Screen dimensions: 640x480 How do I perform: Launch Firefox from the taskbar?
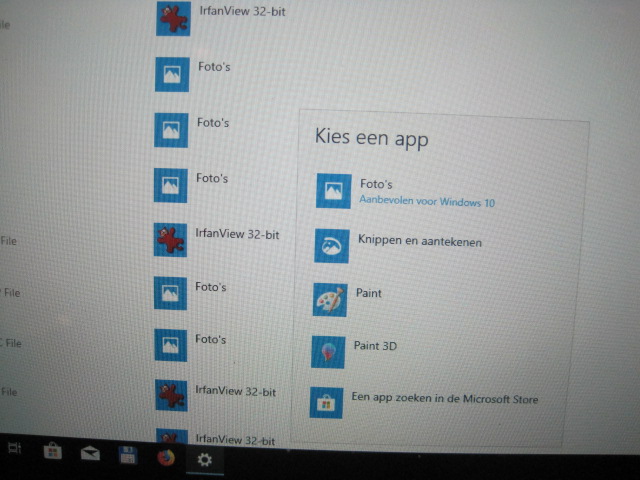click(166, 458)
